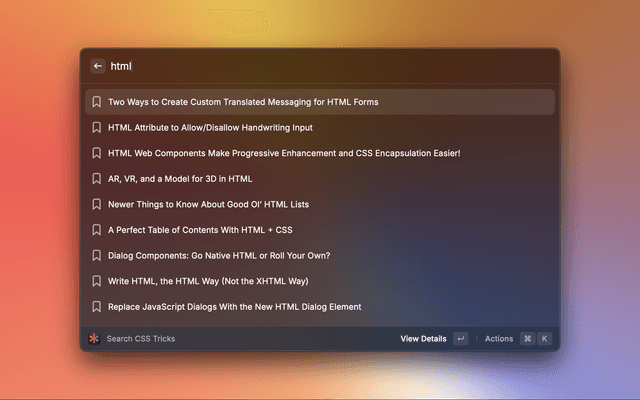Open AR, VR, and a Model for 3D article

coord(180,179)
